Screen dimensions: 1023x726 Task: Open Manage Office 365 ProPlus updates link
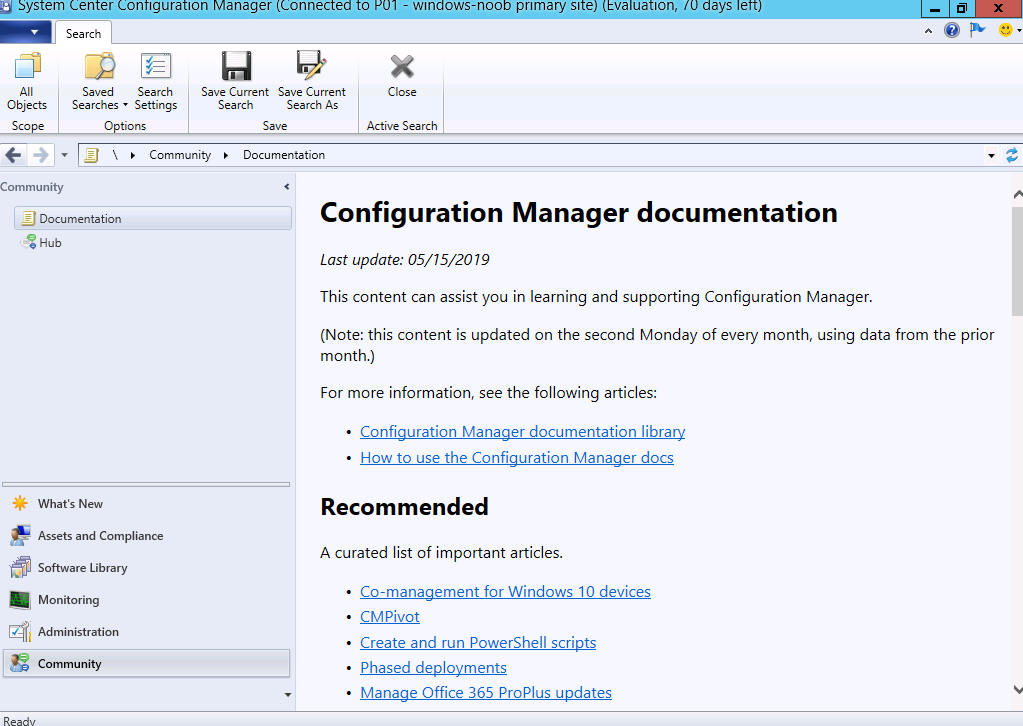(x=486, y=693)
